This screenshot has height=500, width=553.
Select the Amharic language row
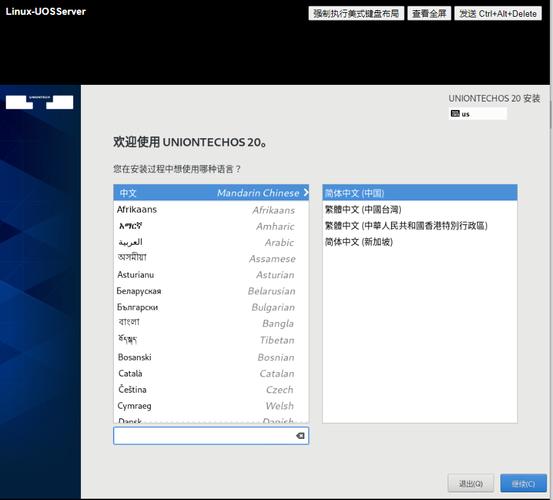coord(211,226)
